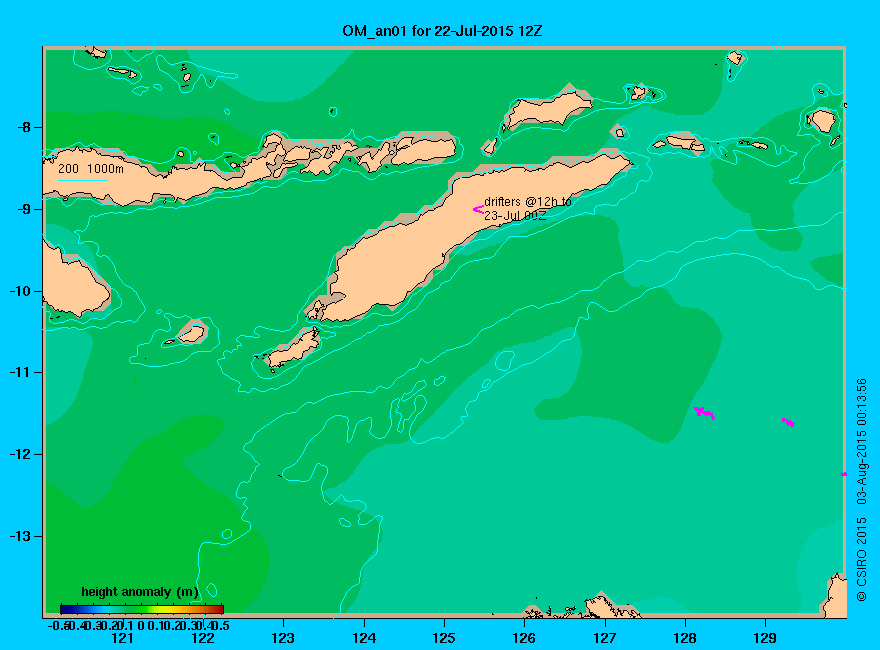Click latitude axis label '-11'
Image resolution: width=880 pixels, height=650 pixels.
(20, 372)
